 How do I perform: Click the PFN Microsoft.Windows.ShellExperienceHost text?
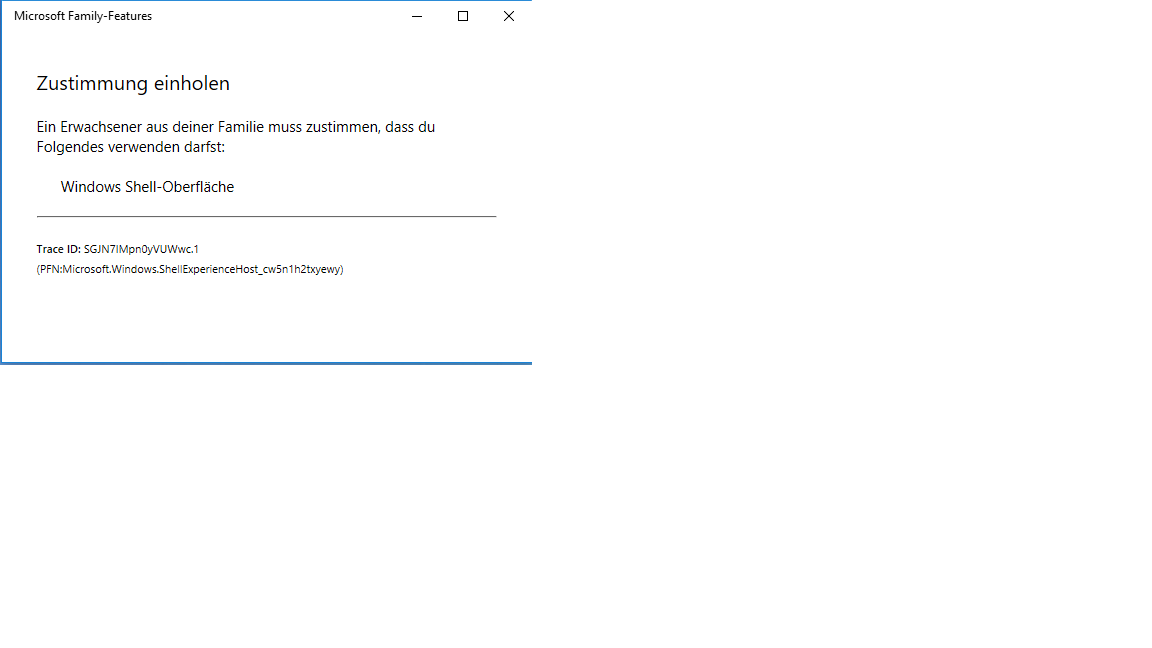tap(190, 269)
